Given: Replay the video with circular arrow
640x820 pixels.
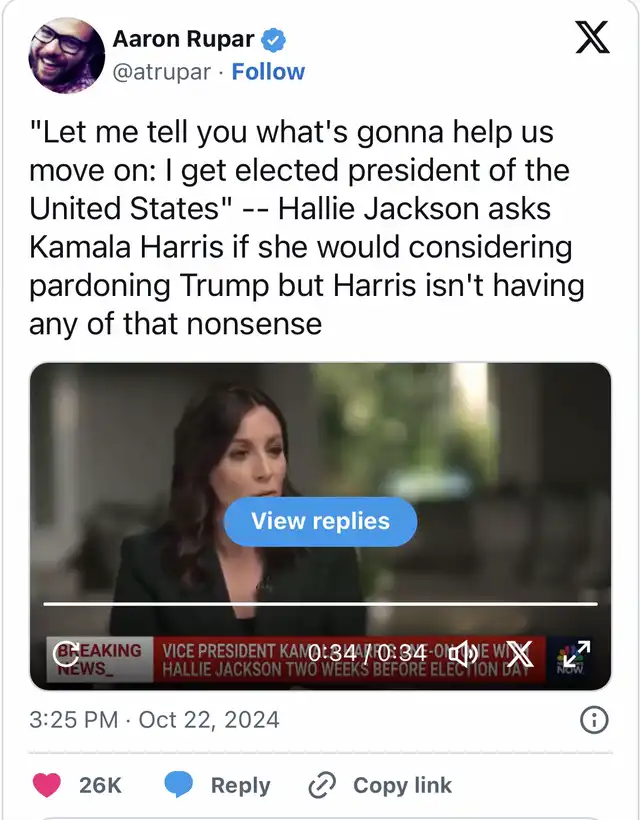Looking at the screenshot, I should tap(67, 653).
